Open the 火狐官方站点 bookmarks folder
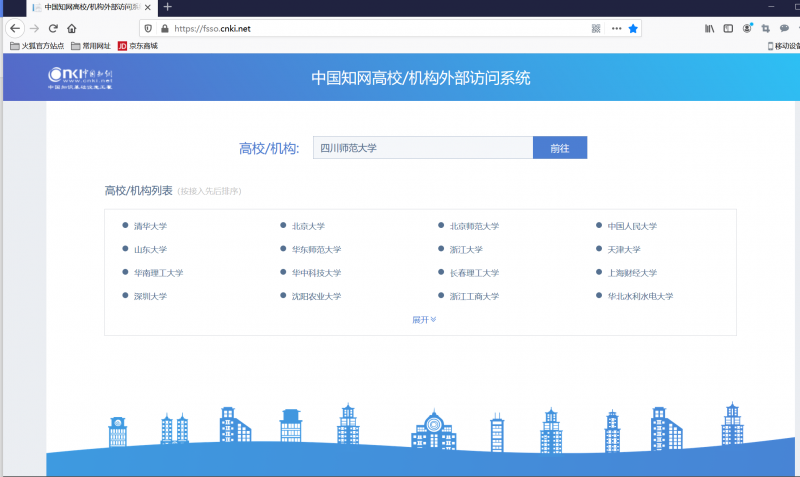The image size is (800, 477). point(40,46)
